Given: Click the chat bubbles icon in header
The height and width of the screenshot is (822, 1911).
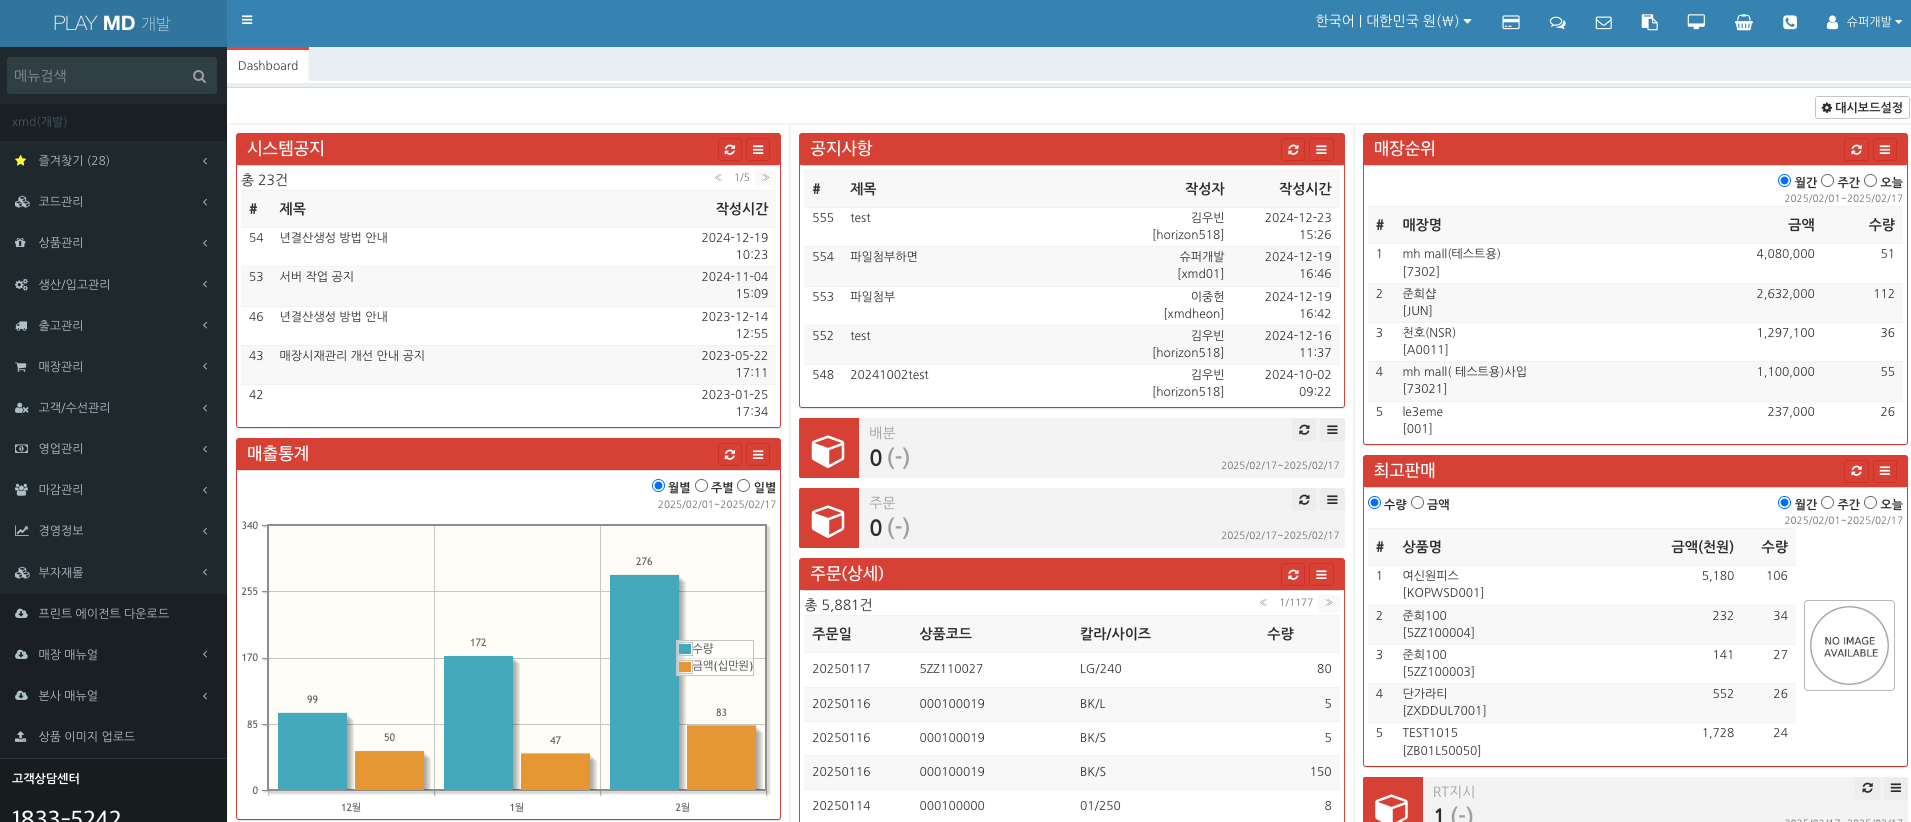Looking at the screenshot, I should pyautogui.click(x=1557, y=22).
